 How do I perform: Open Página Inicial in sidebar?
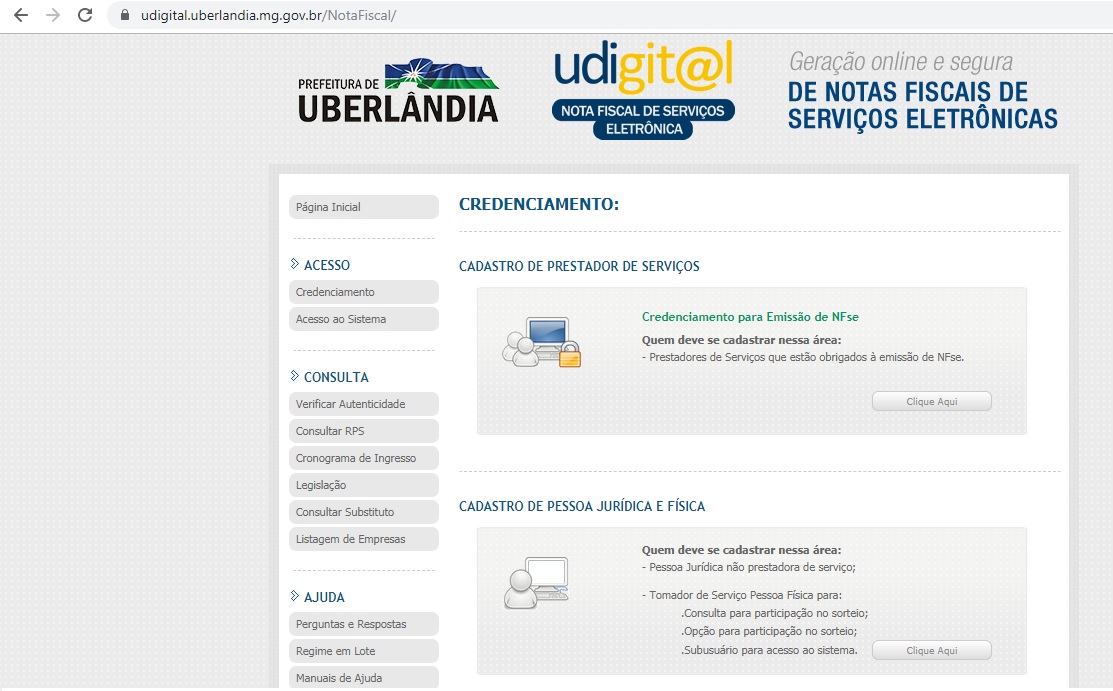pyautogui.click(x=363, y=207)
